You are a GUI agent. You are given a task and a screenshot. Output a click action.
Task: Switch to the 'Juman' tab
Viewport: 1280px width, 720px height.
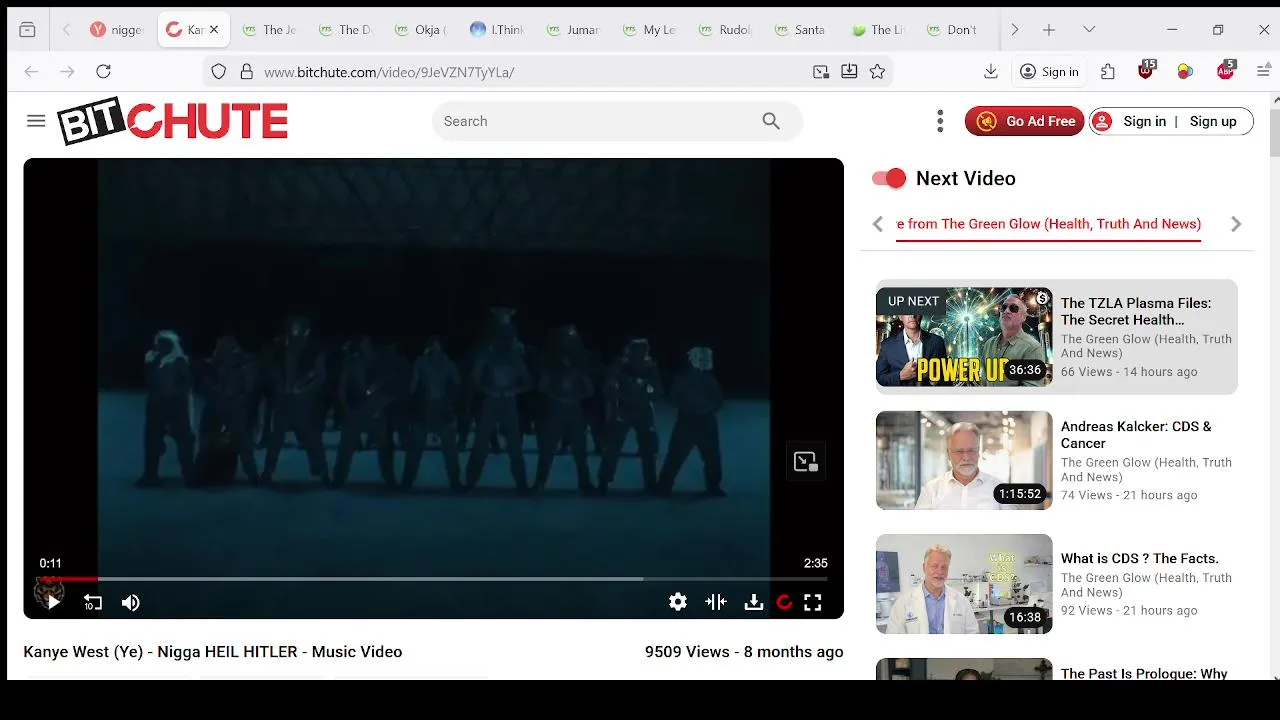tap(573, 30)
